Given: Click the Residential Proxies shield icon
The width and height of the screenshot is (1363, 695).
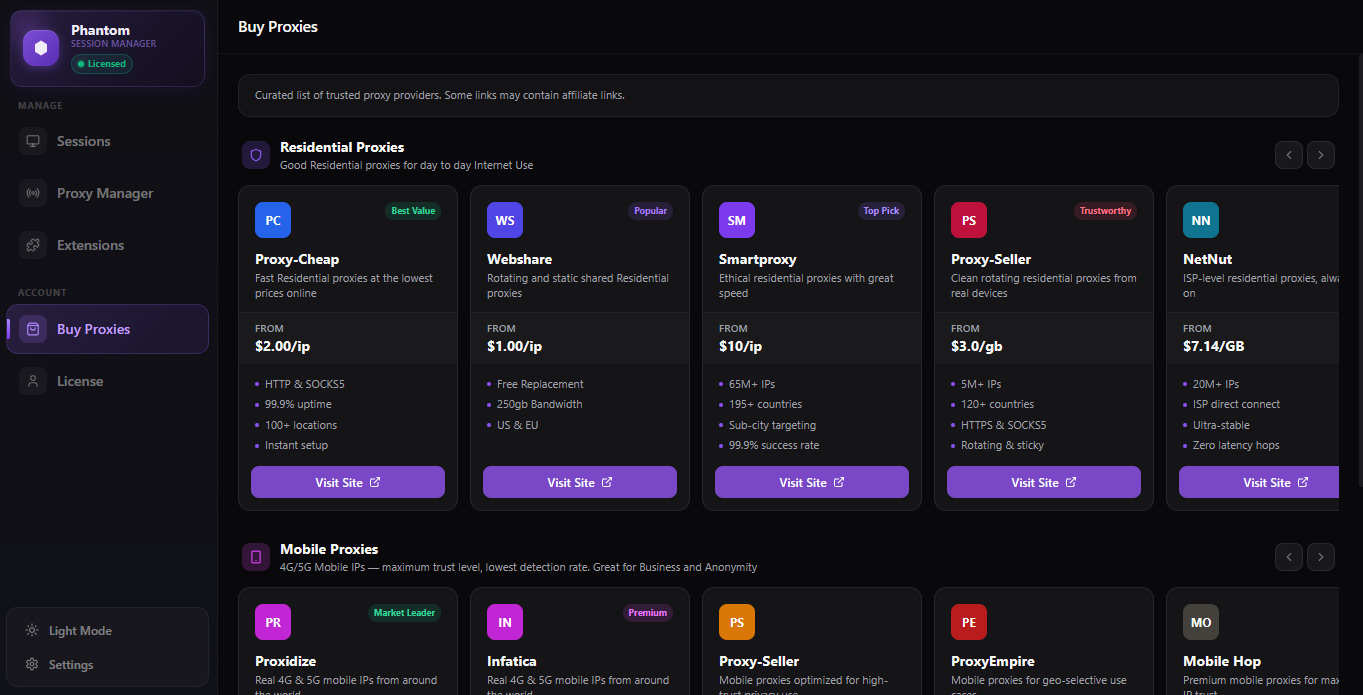Looking at the screenshot, I should coord(256,155).
